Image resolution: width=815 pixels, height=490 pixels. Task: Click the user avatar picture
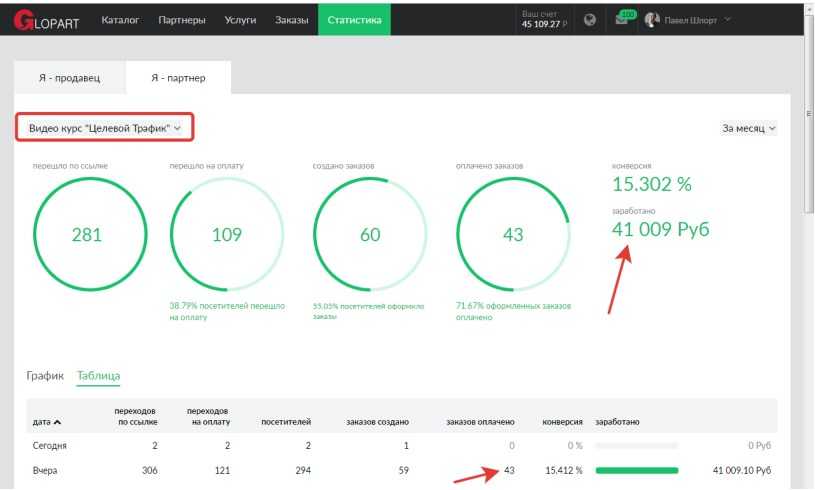click(652, 21)
